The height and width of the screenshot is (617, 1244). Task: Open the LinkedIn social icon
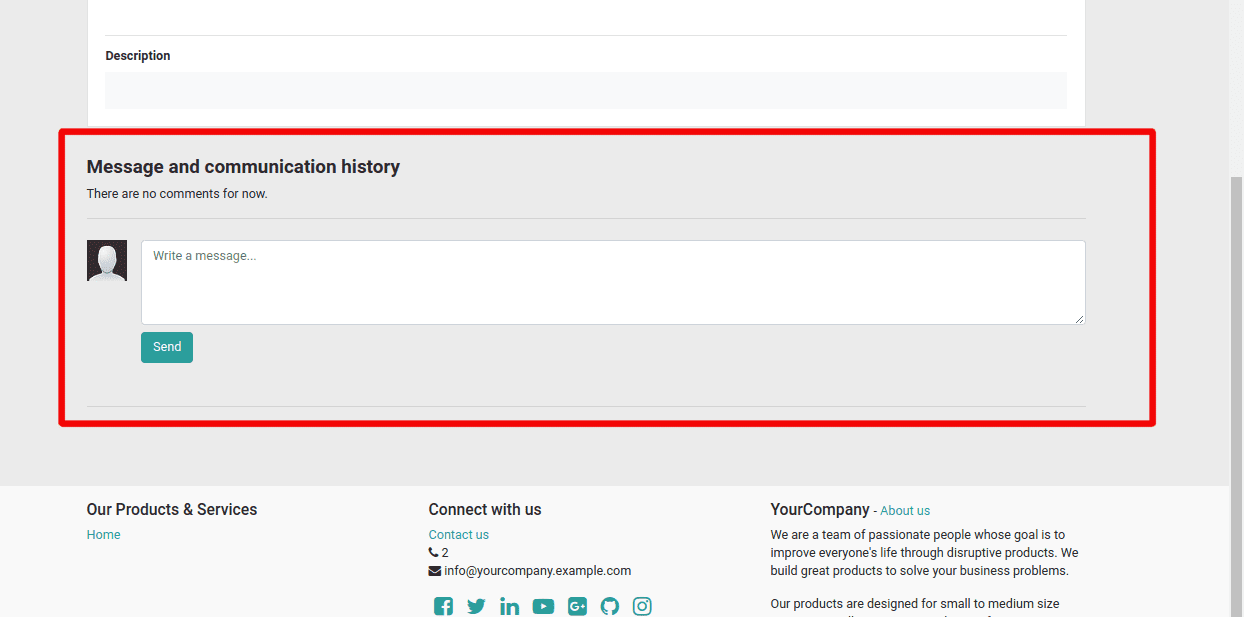(509, 606)
